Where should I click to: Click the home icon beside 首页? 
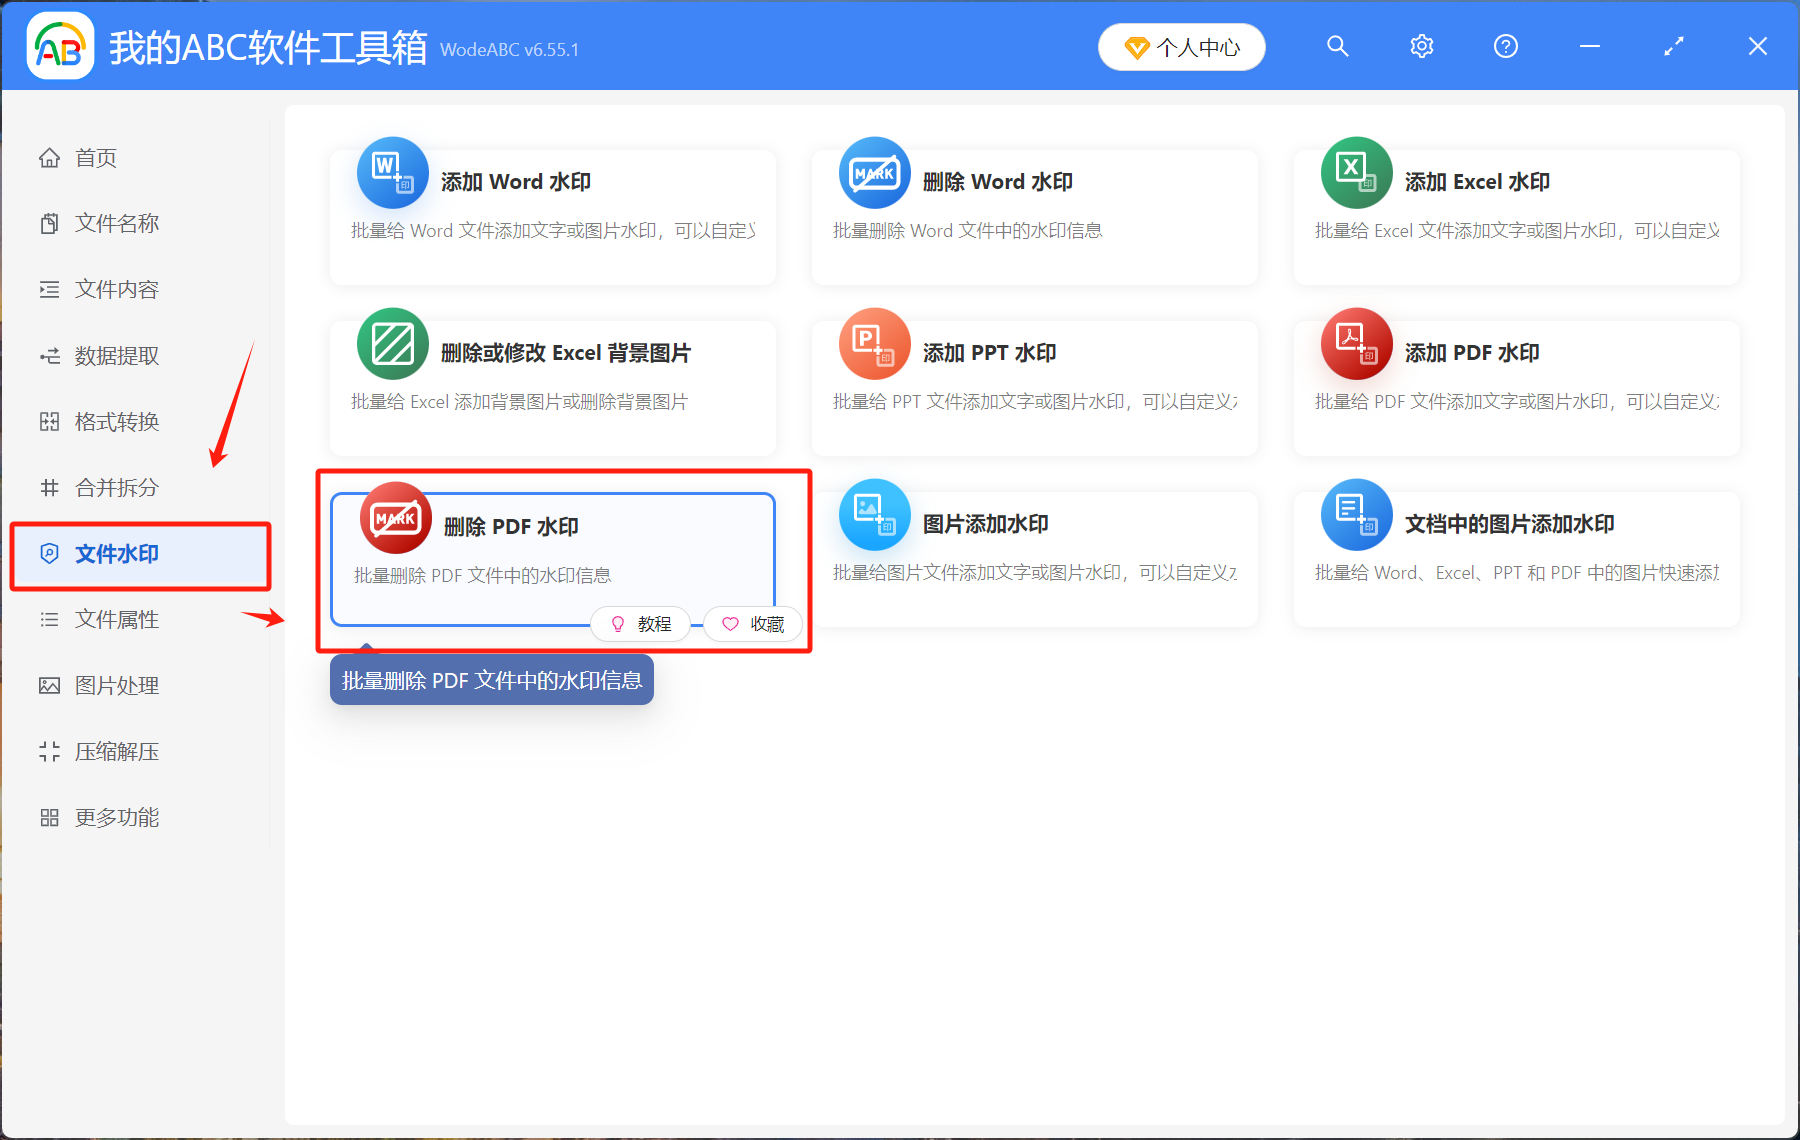pyautogui.click(x=49, y=158)
